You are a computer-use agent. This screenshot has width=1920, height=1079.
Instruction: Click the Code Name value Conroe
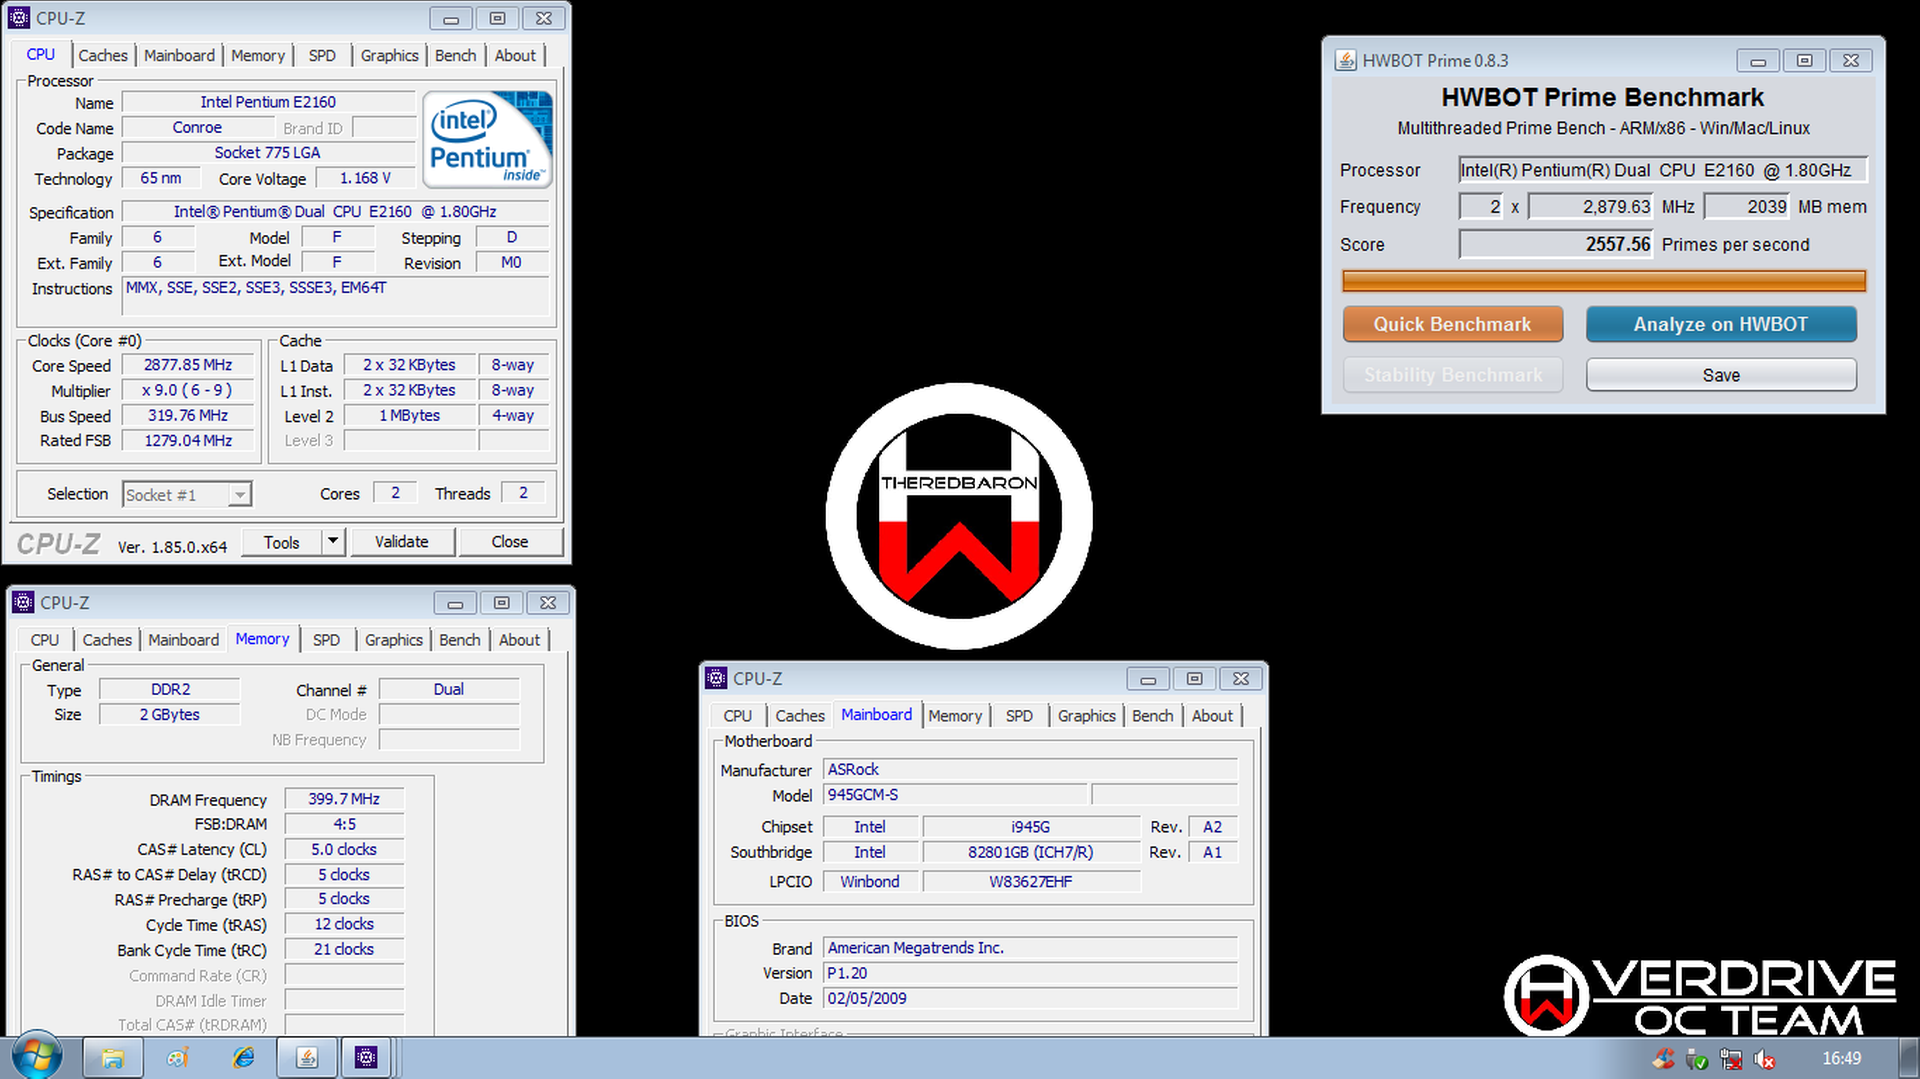[197, 128]
